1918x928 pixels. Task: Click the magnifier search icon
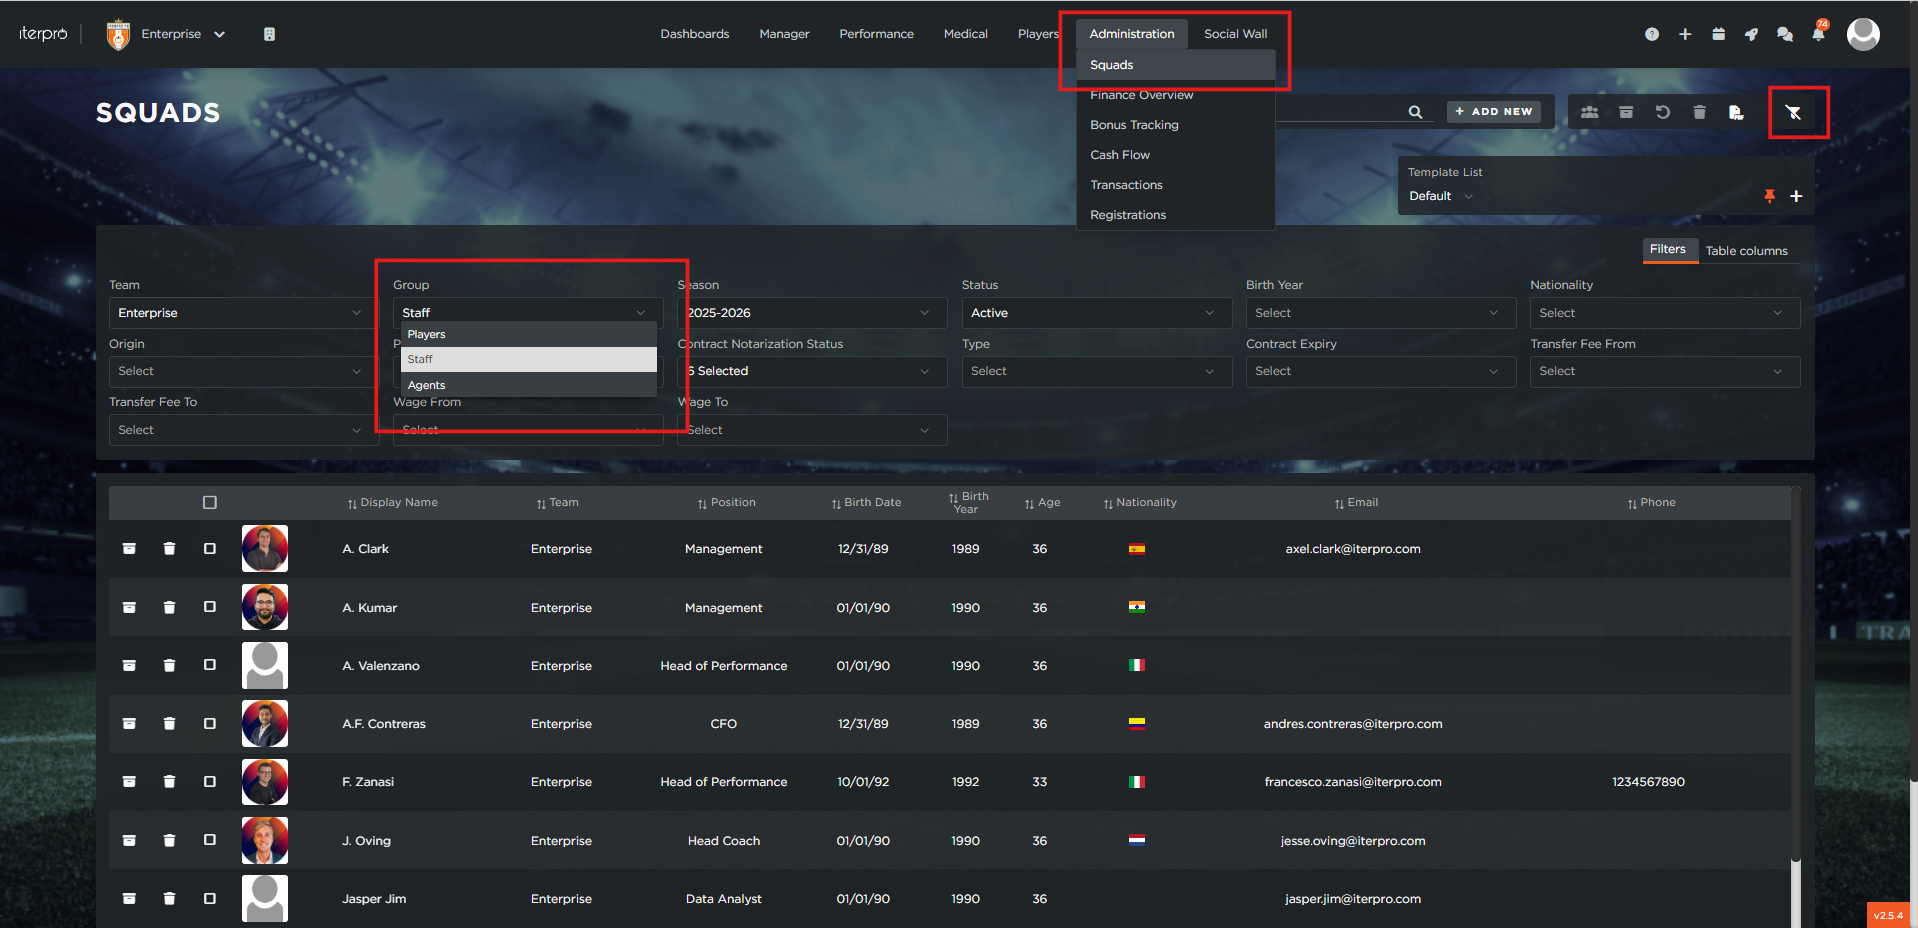(1415, 112)
